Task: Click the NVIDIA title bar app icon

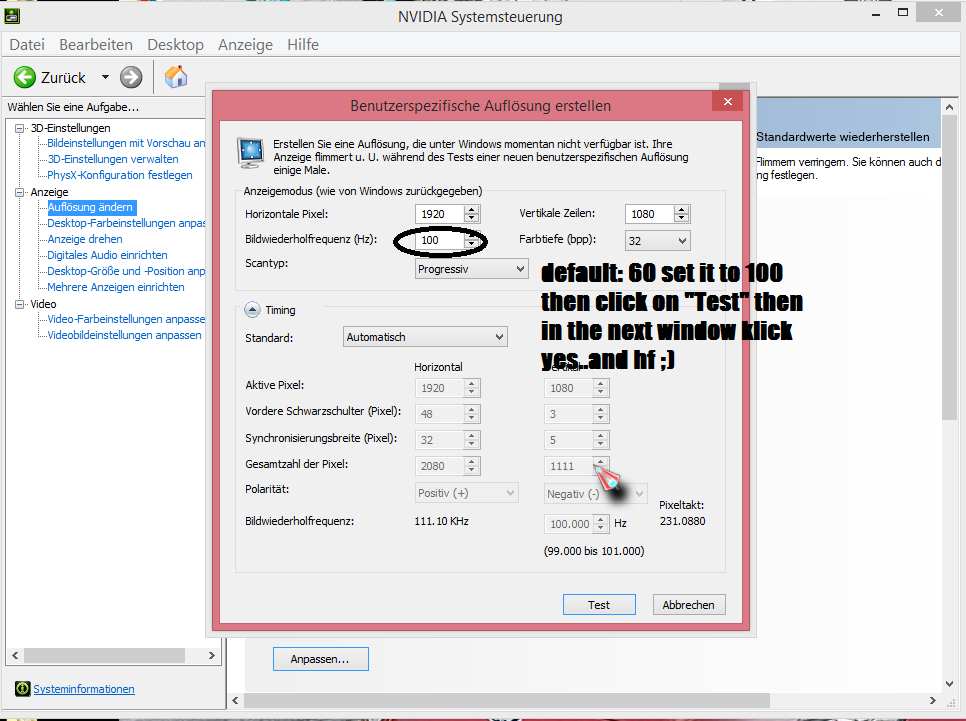Action: [x=12, y=16]
